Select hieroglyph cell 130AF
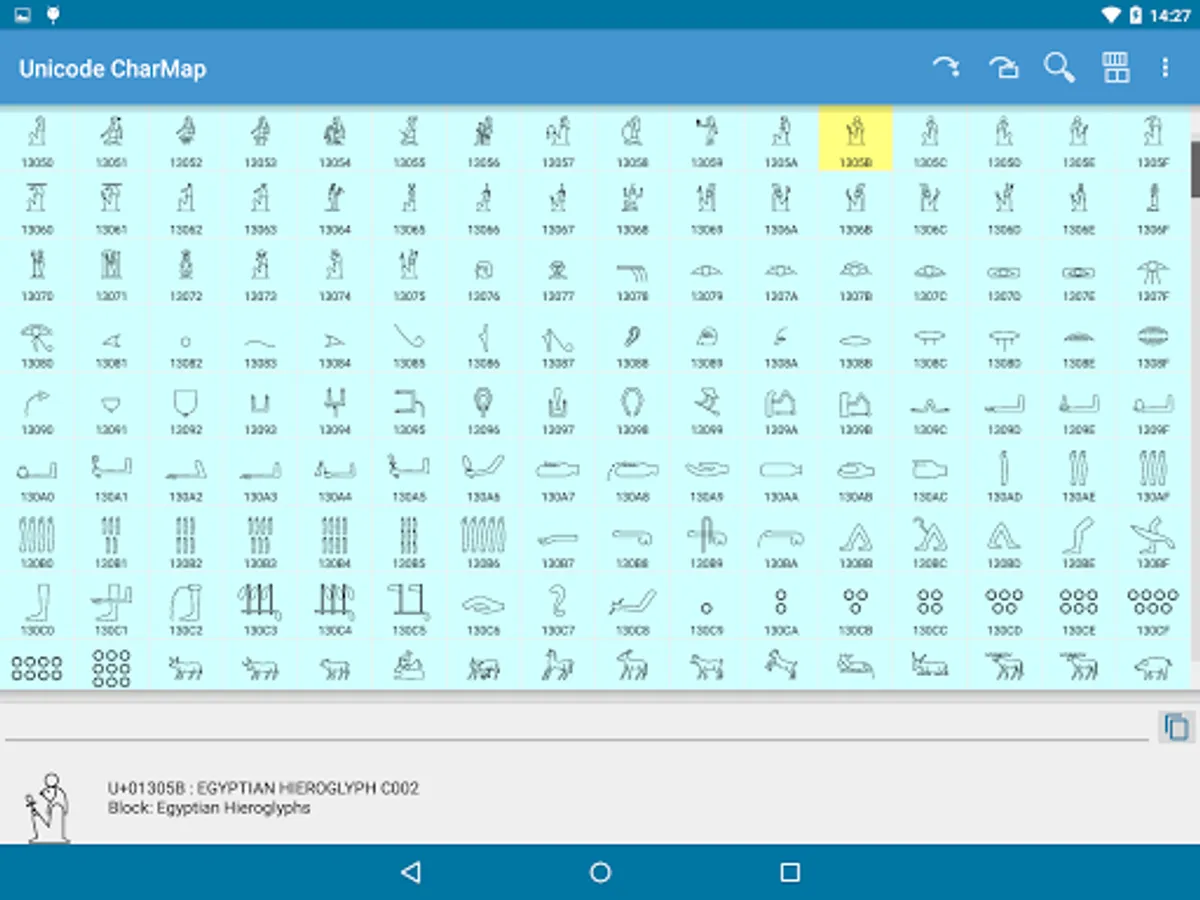 coord(1153,474)
